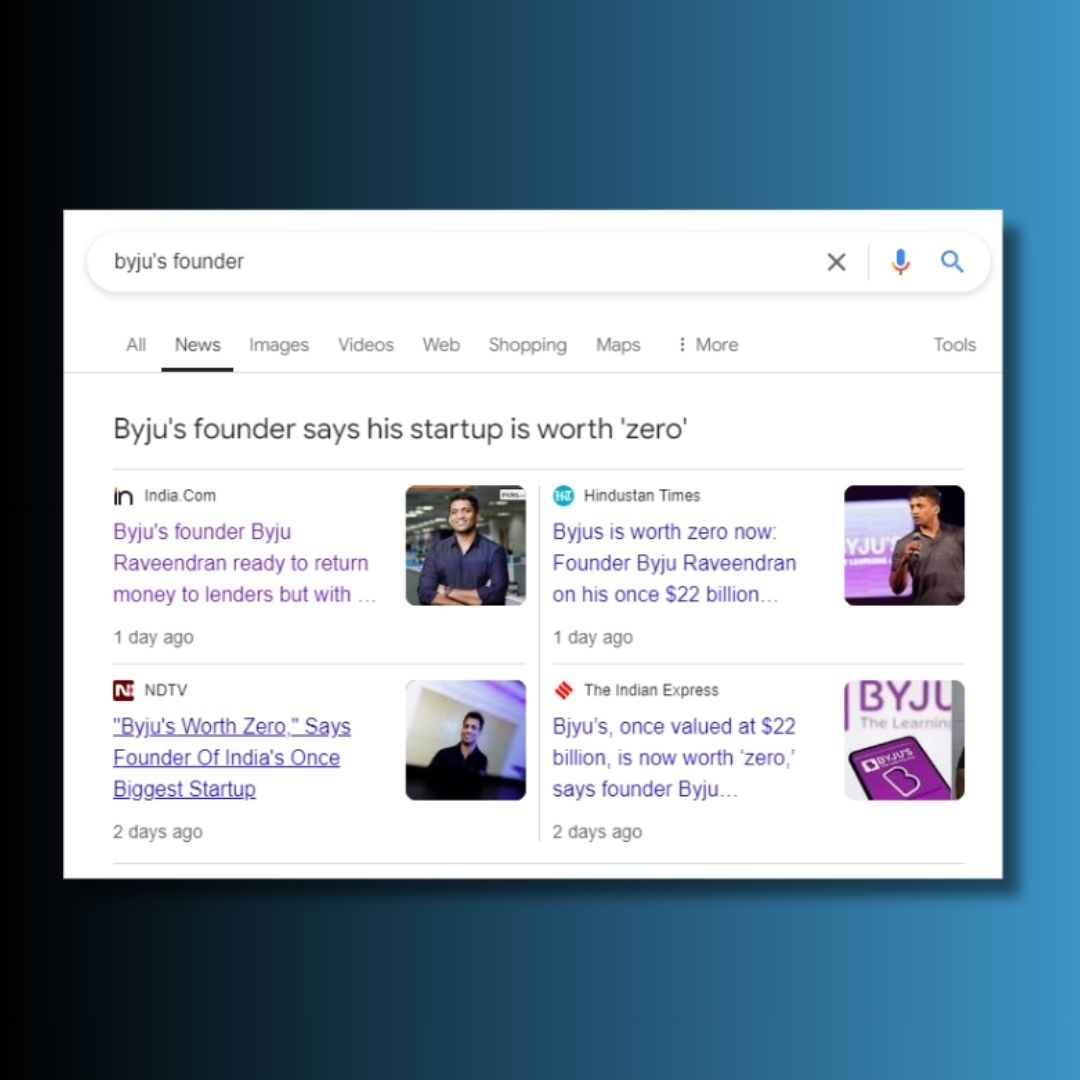Image resolution: width=1080 pixels, height=1080 pixels.
Task: Click the India.Com source favicon
Action: pos(124,496)
